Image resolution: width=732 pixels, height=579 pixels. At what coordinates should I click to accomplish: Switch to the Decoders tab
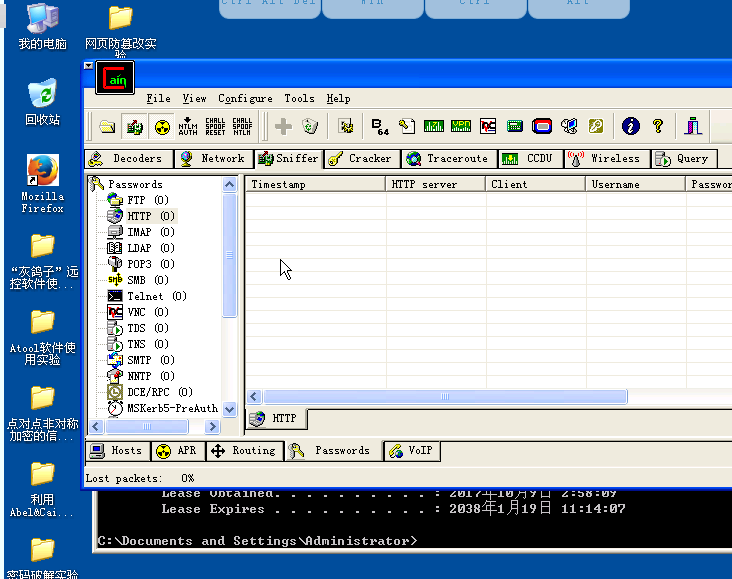coord(129,159)
